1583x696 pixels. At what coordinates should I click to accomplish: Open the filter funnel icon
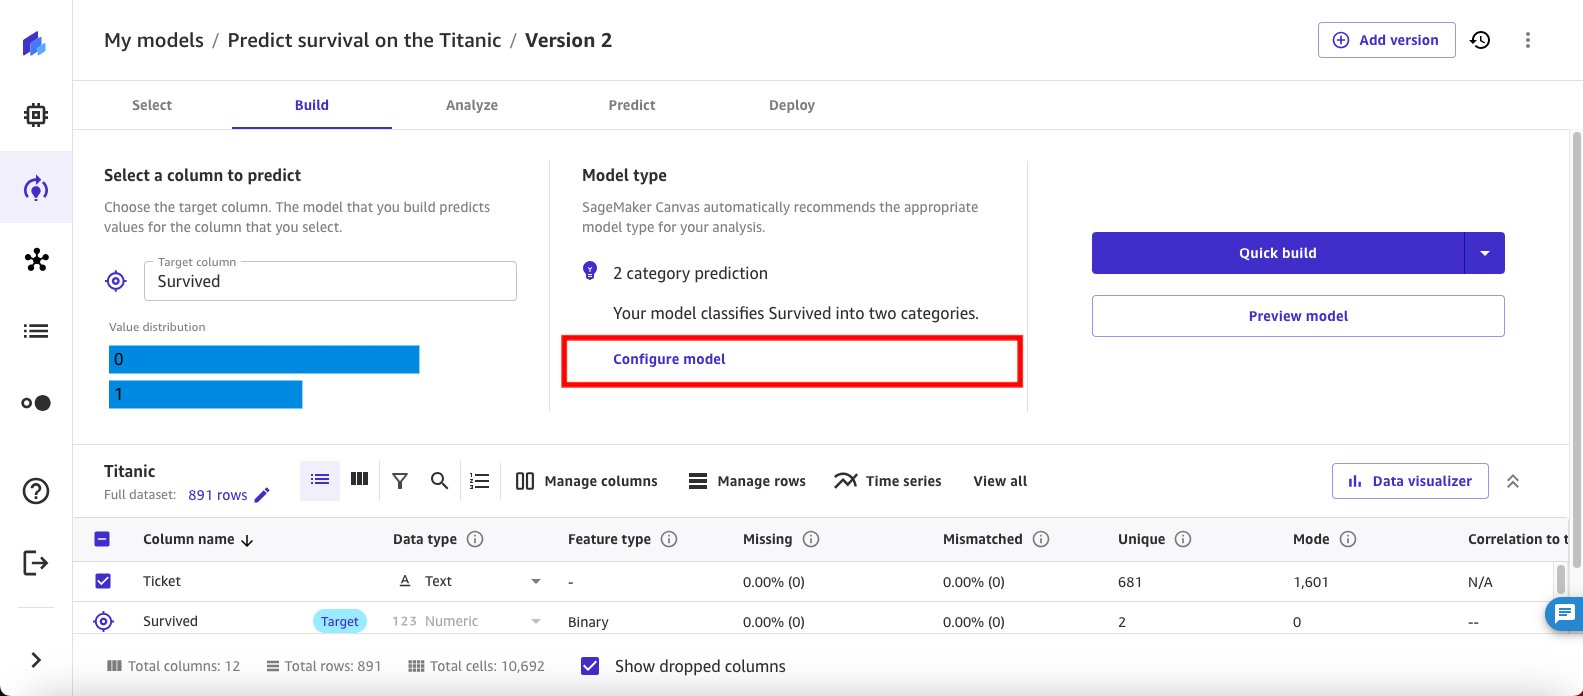(x=400, y=481)
